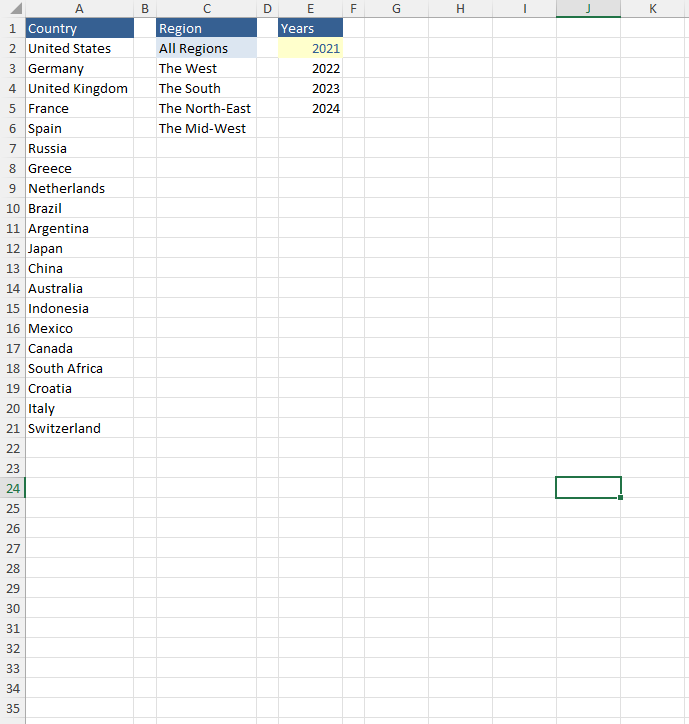Select the Russia cell
The width and height of the screenshot is (689, 724).
tap(79, 148)
